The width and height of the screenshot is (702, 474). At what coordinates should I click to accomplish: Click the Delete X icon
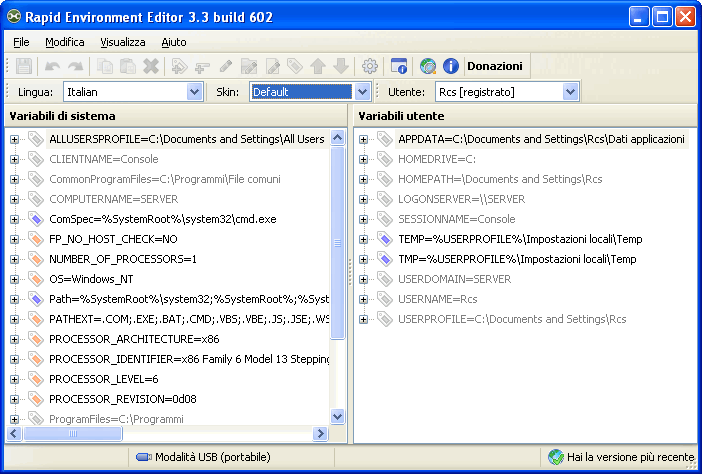click(x=151, y=66)
